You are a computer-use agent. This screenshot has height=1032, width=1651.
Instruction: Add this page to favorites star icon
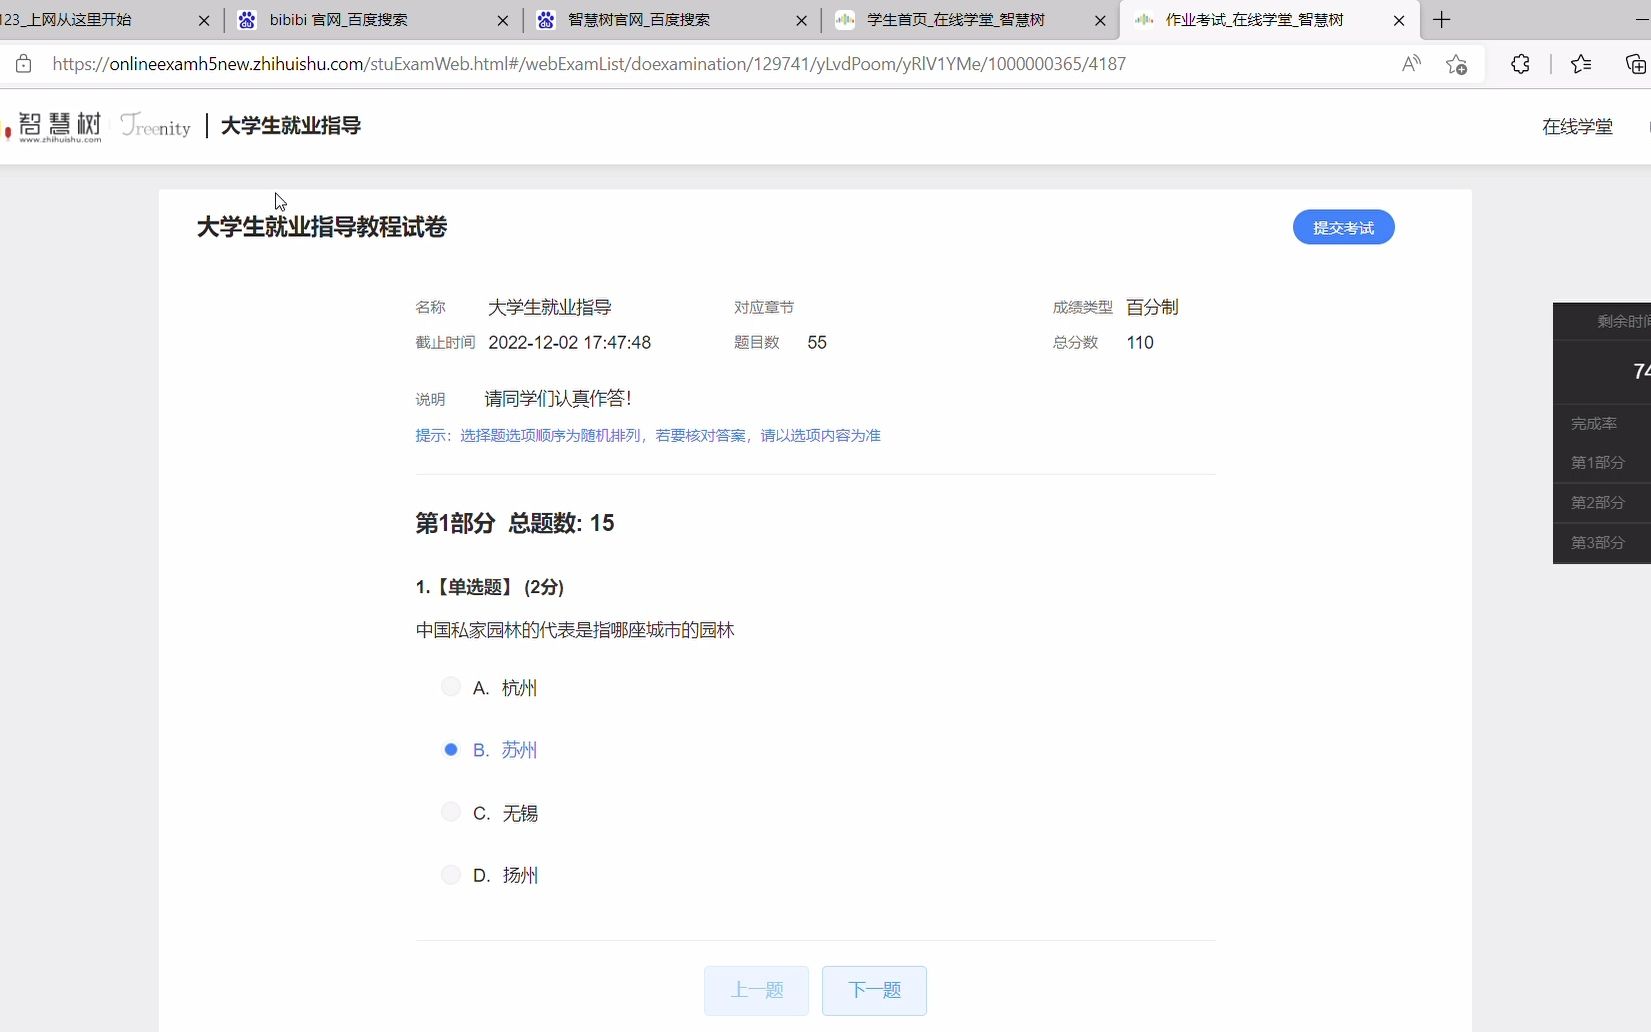click(x=1457, y=64)
